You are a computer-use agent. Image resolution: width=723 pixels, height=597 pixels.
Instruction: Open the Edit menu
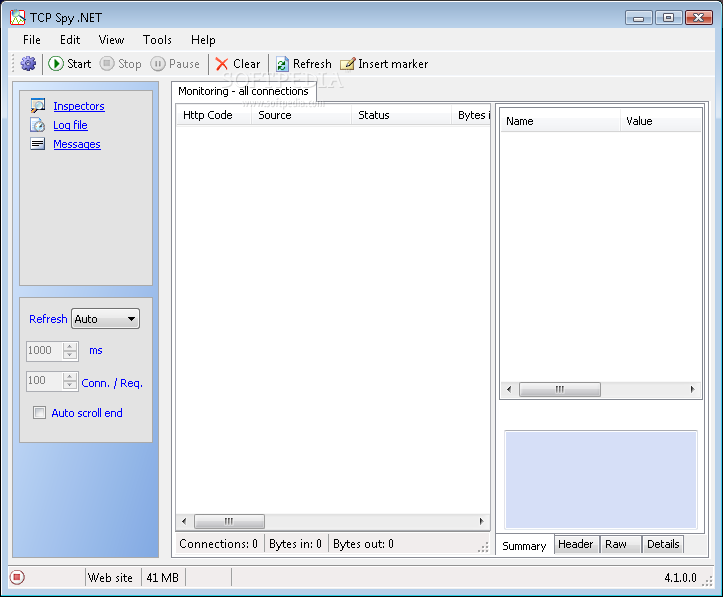70,40
